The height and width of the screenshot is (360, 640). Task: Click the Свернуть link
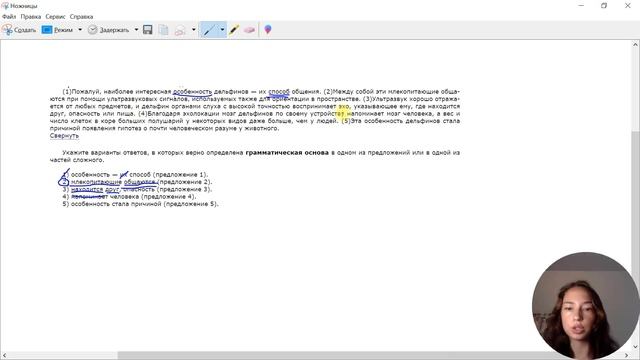pyautogui.click(x=64, y=136)
